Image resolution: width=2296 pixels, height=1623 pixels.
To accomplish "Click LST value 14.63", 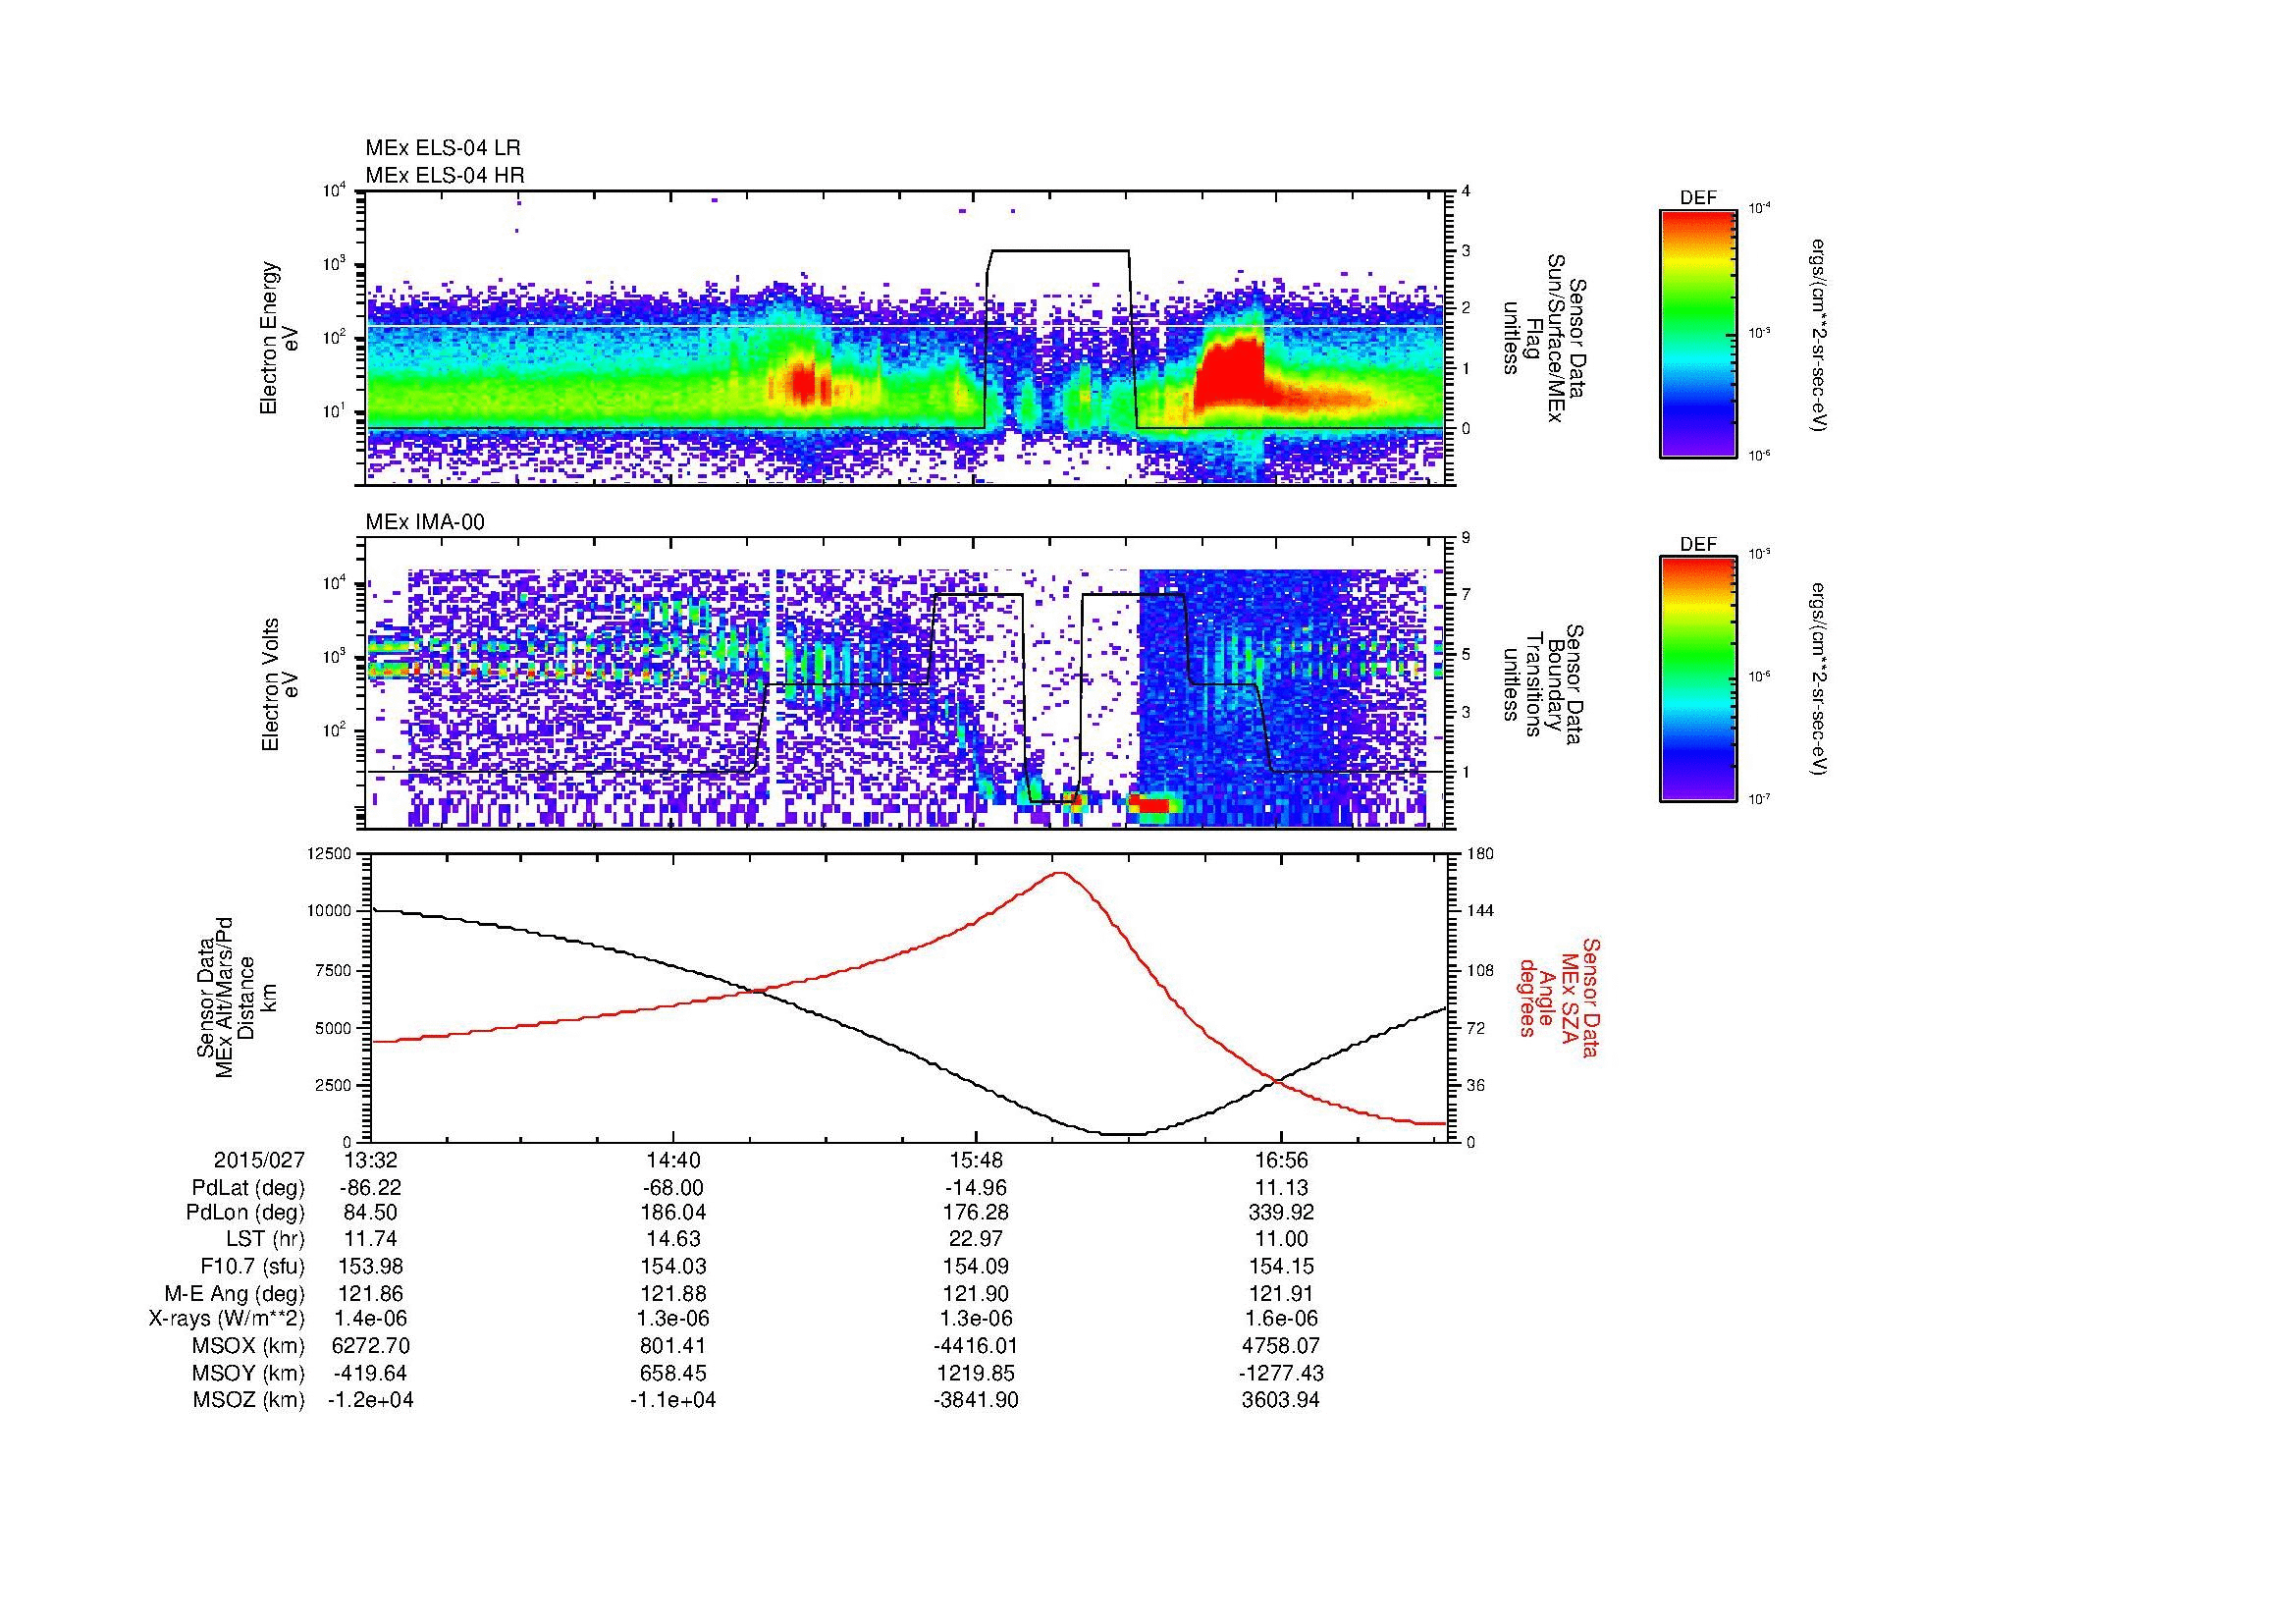I will click(674, 1239).
